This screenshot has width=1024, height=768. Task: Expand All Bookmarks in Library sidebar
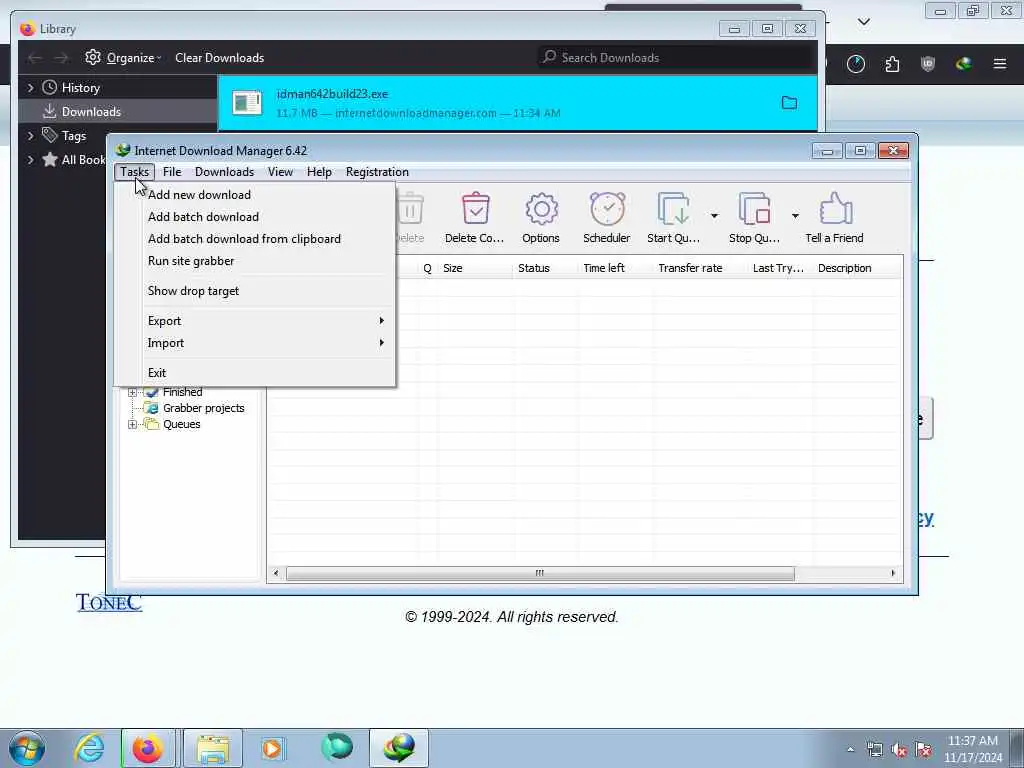[30, 160]
